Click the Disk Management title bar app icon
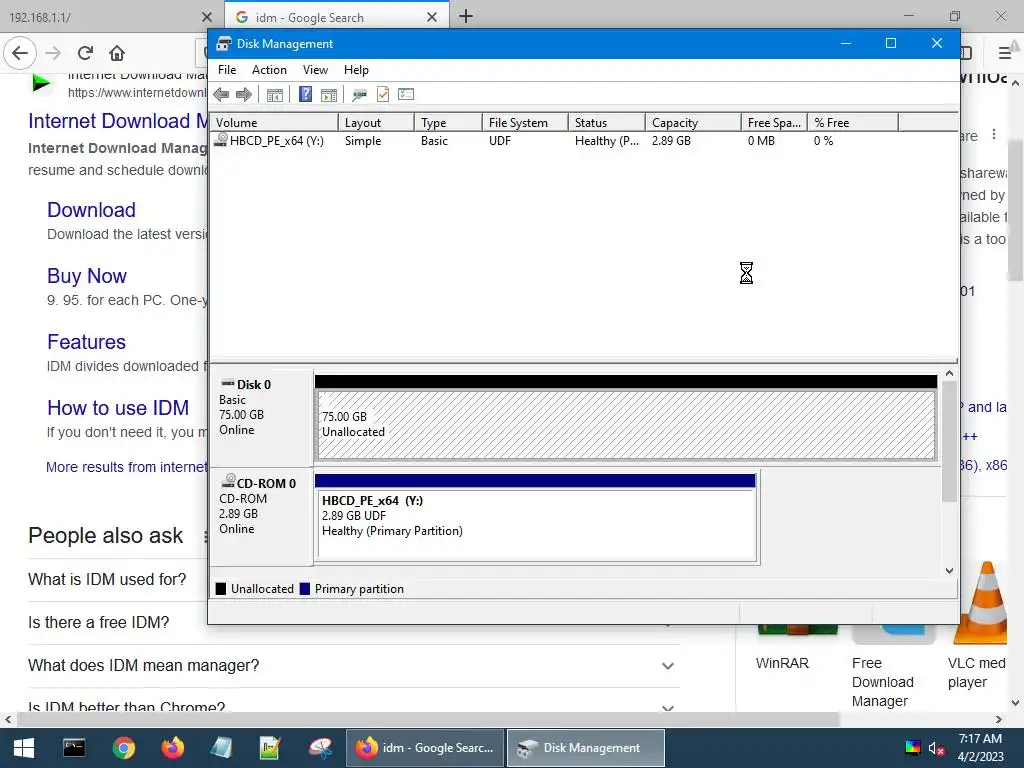The image size is (1024, 768). point(223,44)
